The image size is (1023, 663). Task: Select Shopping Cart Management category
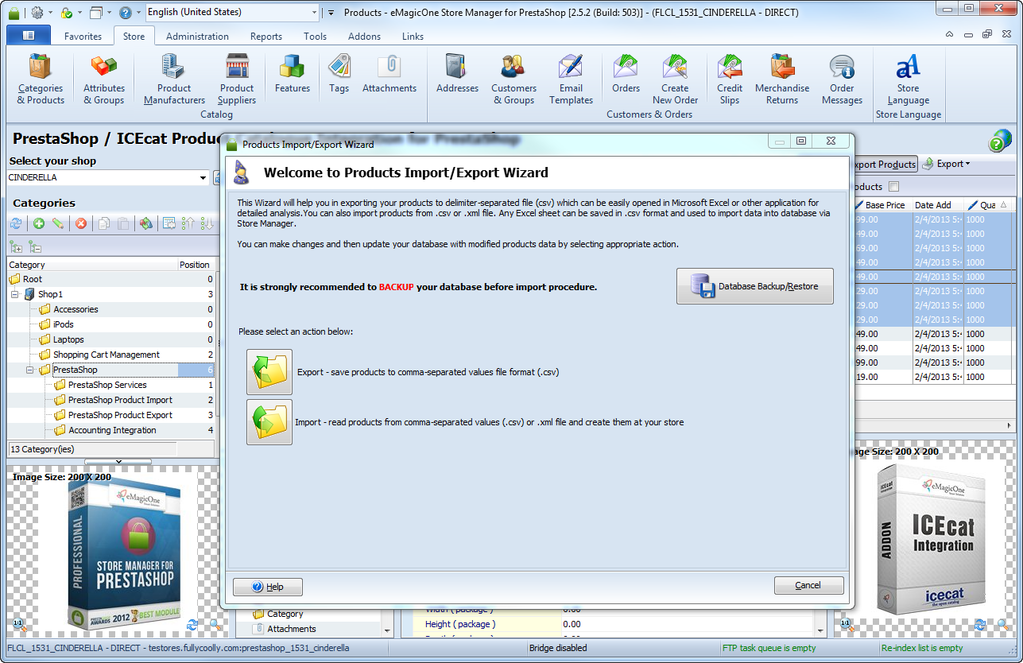pyautogui.click(x=106, y=354)
